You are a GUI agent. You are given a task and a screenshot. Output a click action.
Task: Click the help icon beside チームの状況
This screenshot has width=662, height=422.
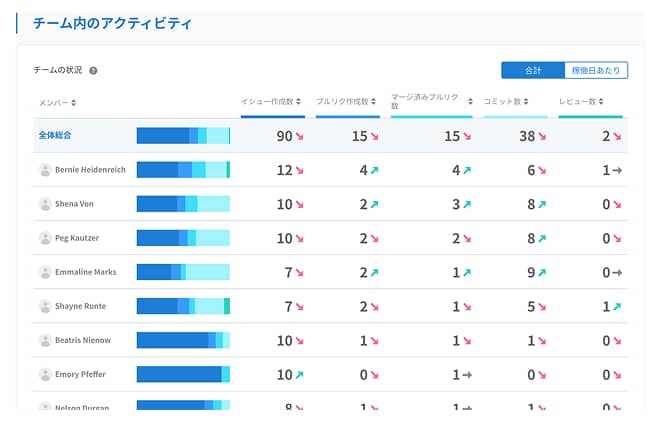pyautogui.click(x=93, y=70)
